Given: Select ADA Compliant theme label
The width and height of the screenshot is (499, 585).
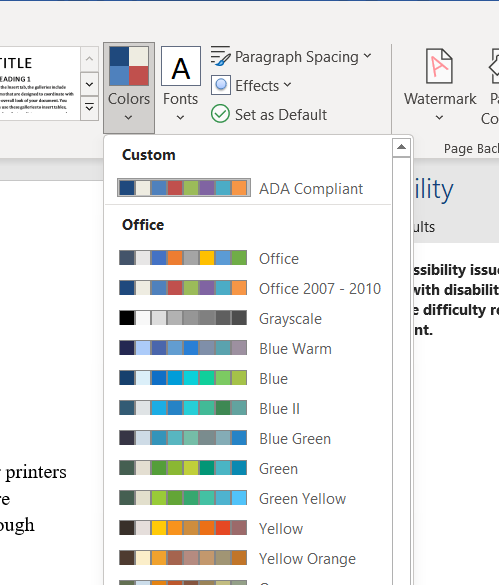Looking at the screenshot, I should 311,189.
